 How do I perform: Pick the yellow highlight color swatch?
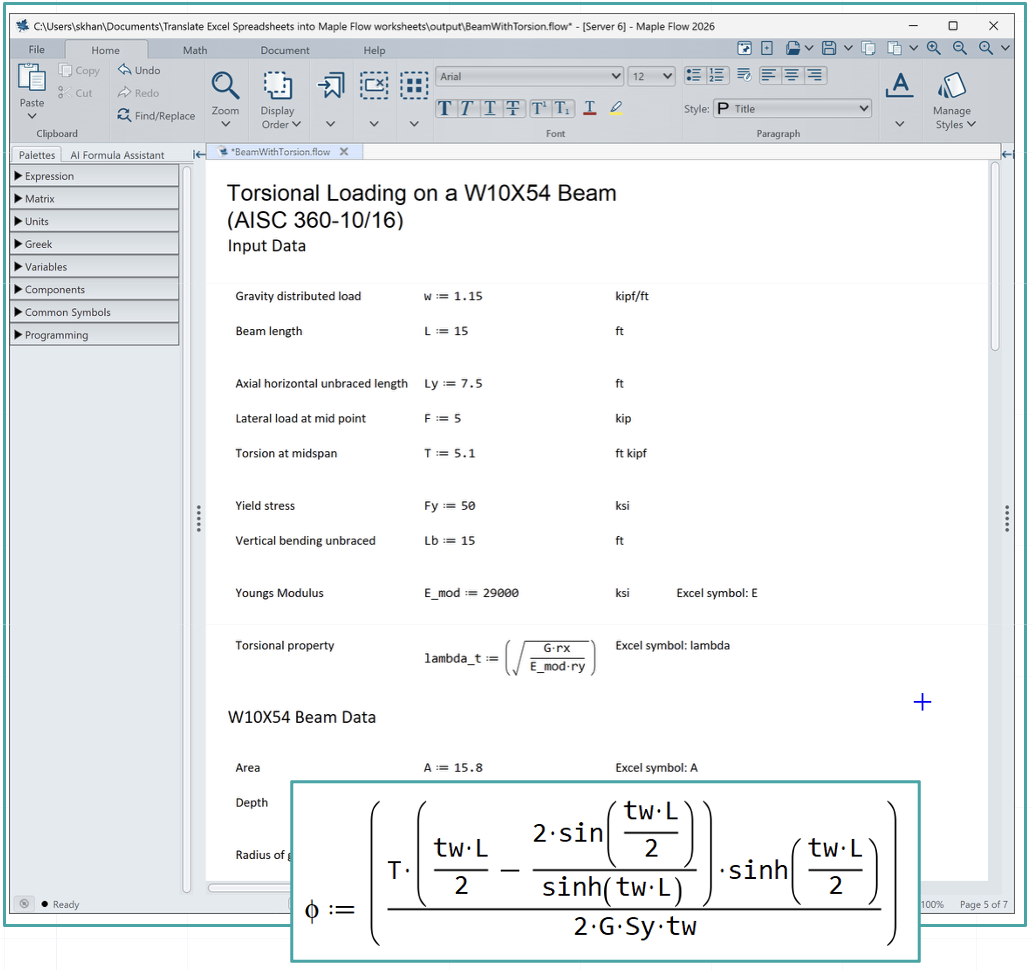[x=616, y=108]
